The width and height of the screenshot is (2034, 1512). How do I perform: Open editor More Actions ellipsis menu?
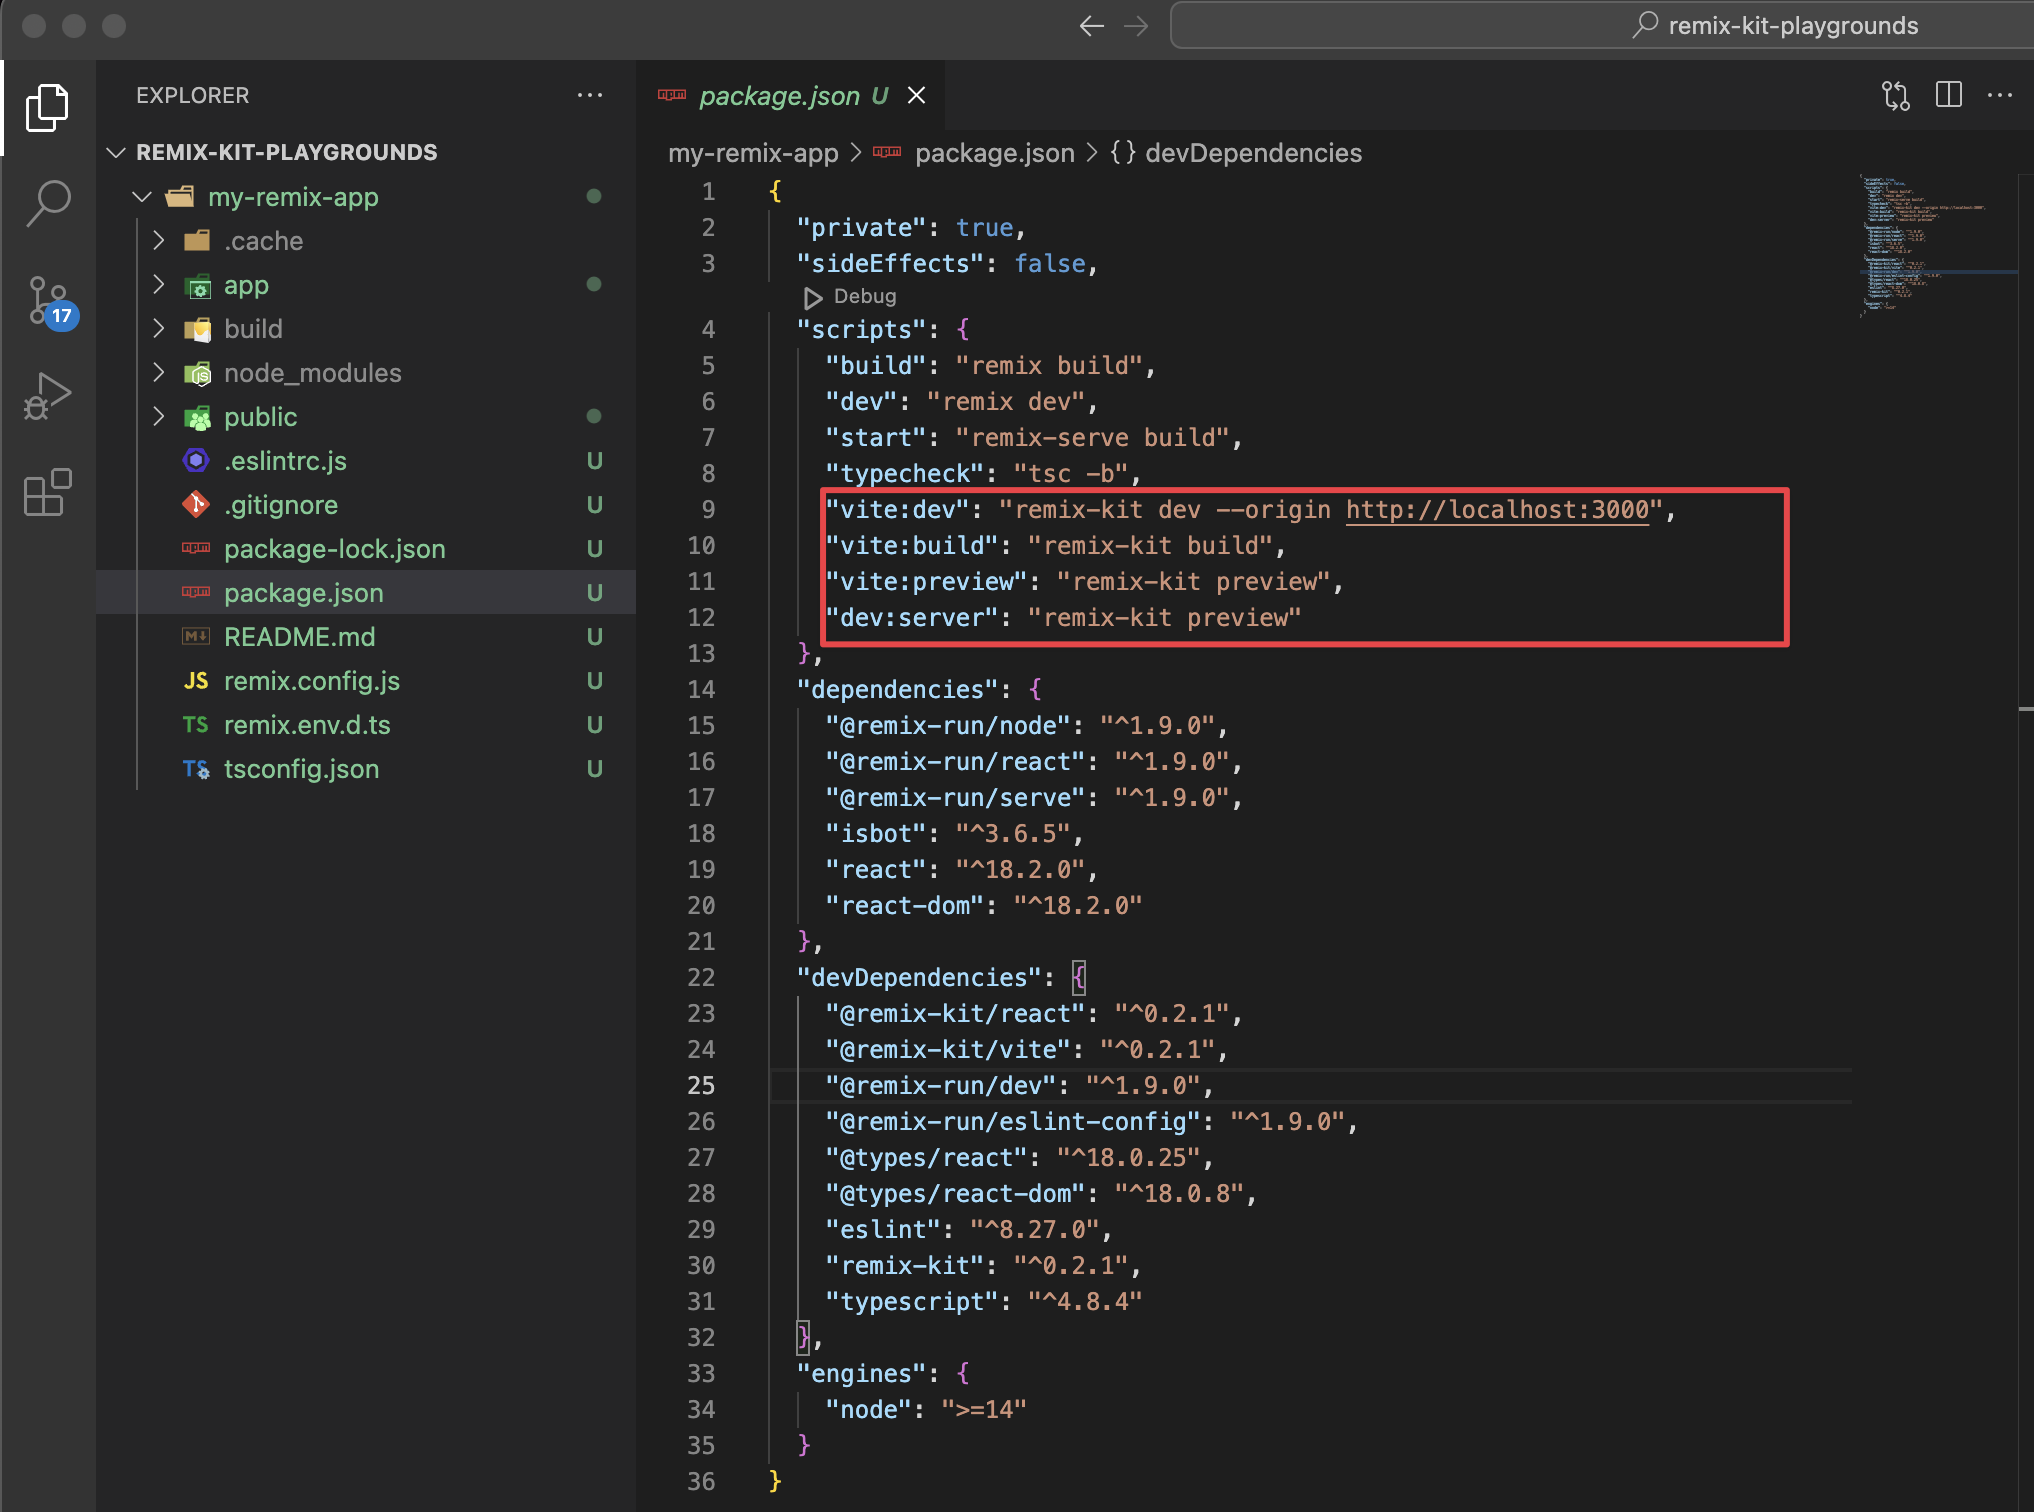point(2000,96)
